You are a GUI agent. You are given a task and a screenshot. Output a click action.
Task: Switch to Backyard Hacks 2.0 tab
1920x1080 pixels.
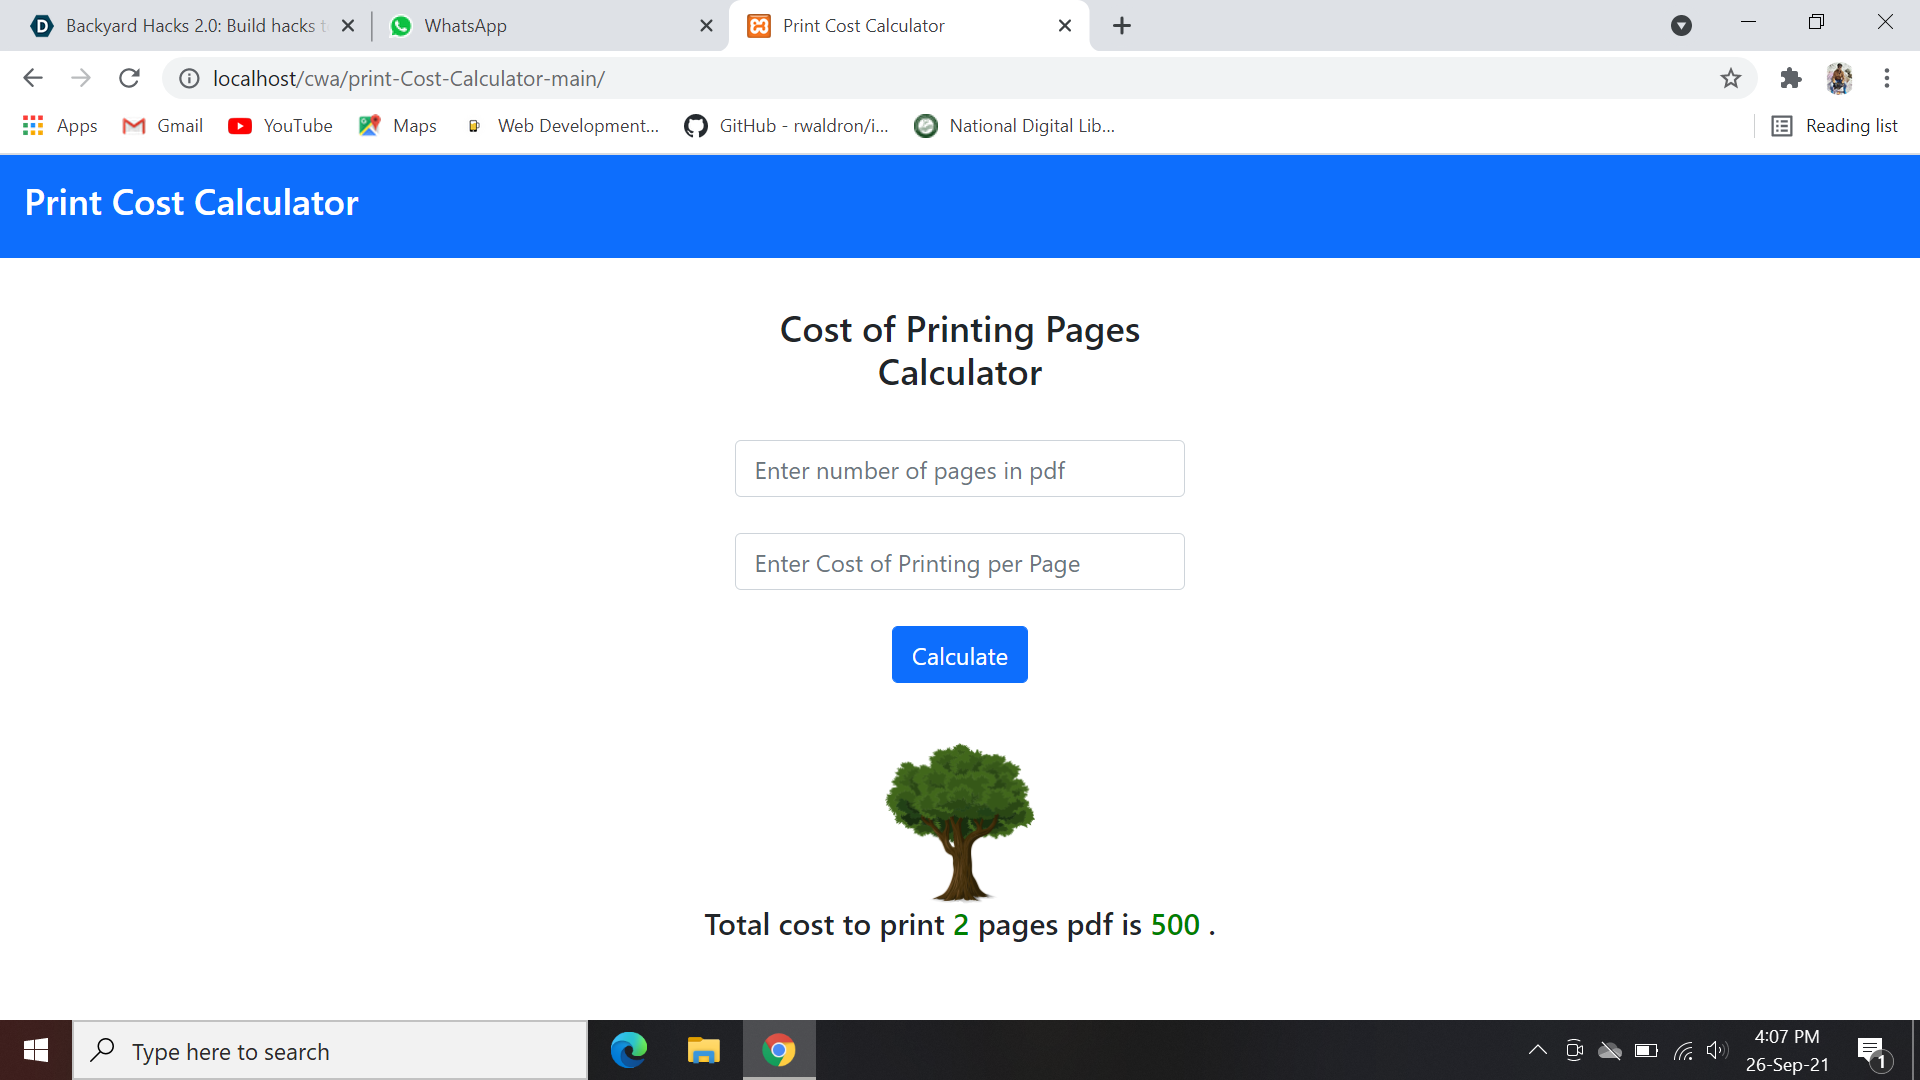190,26
